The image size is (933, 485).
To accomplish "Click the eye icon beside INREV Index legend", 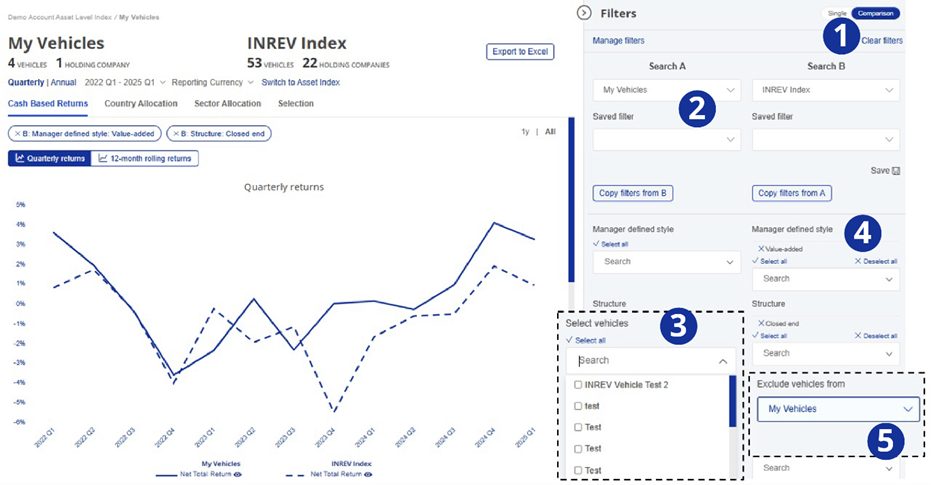I will coord(369,474).
